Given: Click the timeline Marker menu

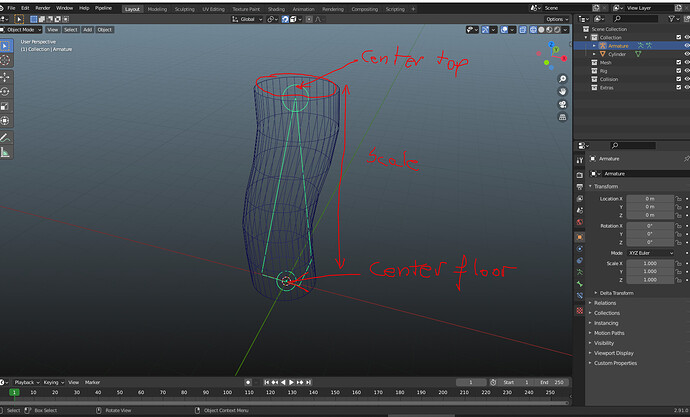Looking at the screenshot, I should pos(92,382).
